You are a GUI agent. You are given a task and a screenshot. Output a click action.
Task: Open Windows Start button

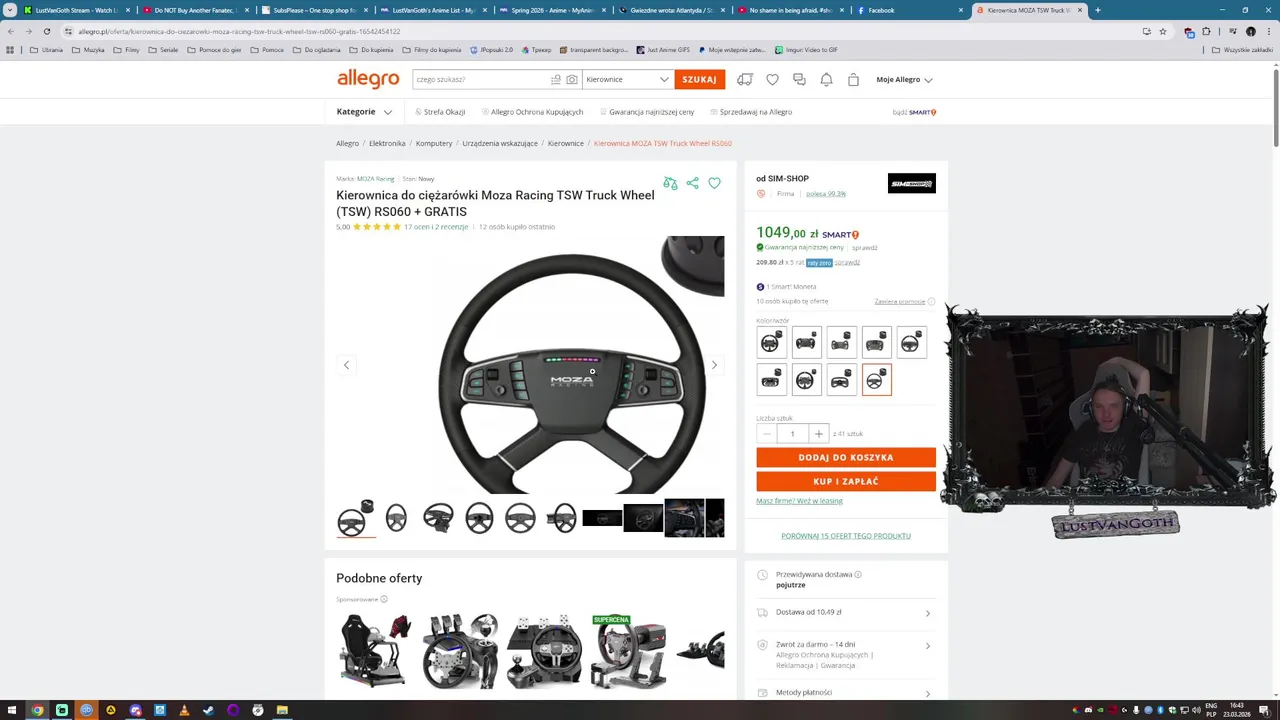(10, 710)
